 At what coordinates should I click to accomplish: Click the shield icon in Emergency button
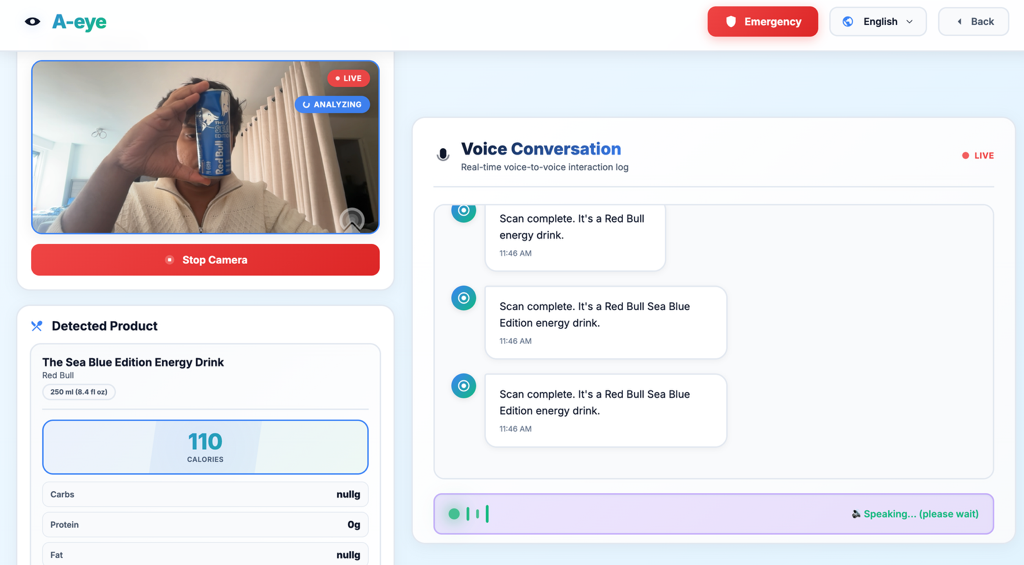click(x=731, y=22)
